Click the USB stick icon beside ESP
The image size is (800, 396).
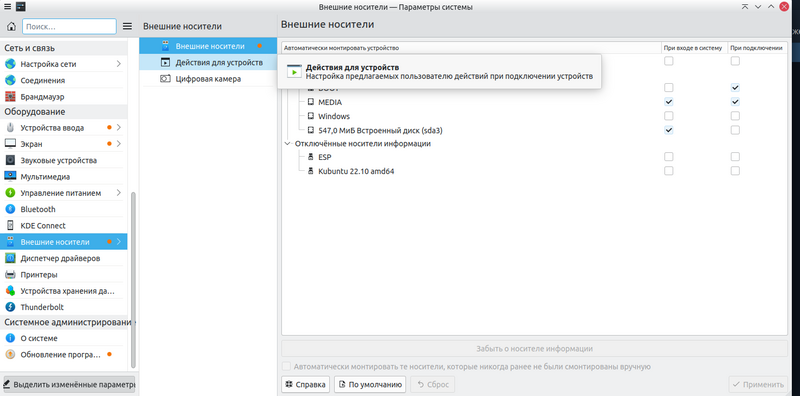point(311,157)
